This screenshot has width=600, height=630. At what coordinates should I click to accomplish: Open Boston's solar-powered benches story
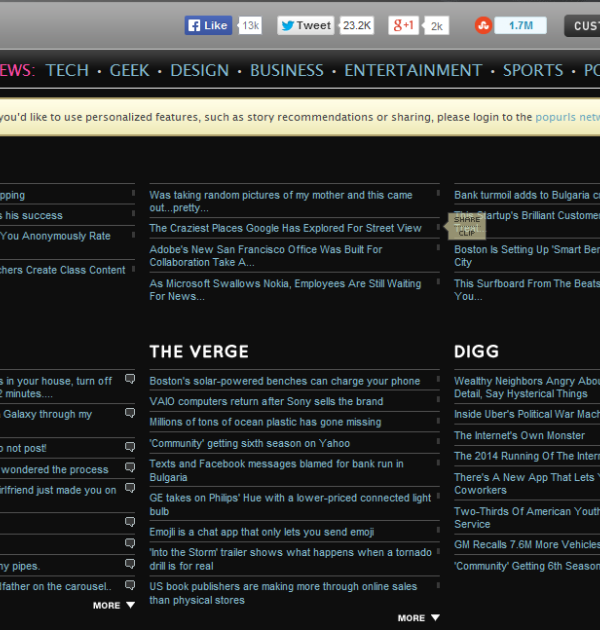tap(285, 381)
